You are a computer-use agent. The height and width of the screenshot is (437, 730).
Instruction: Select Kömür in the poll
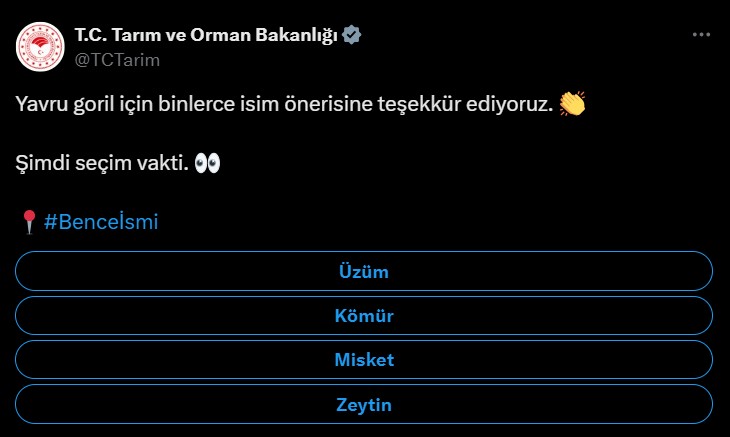point(364,316)
